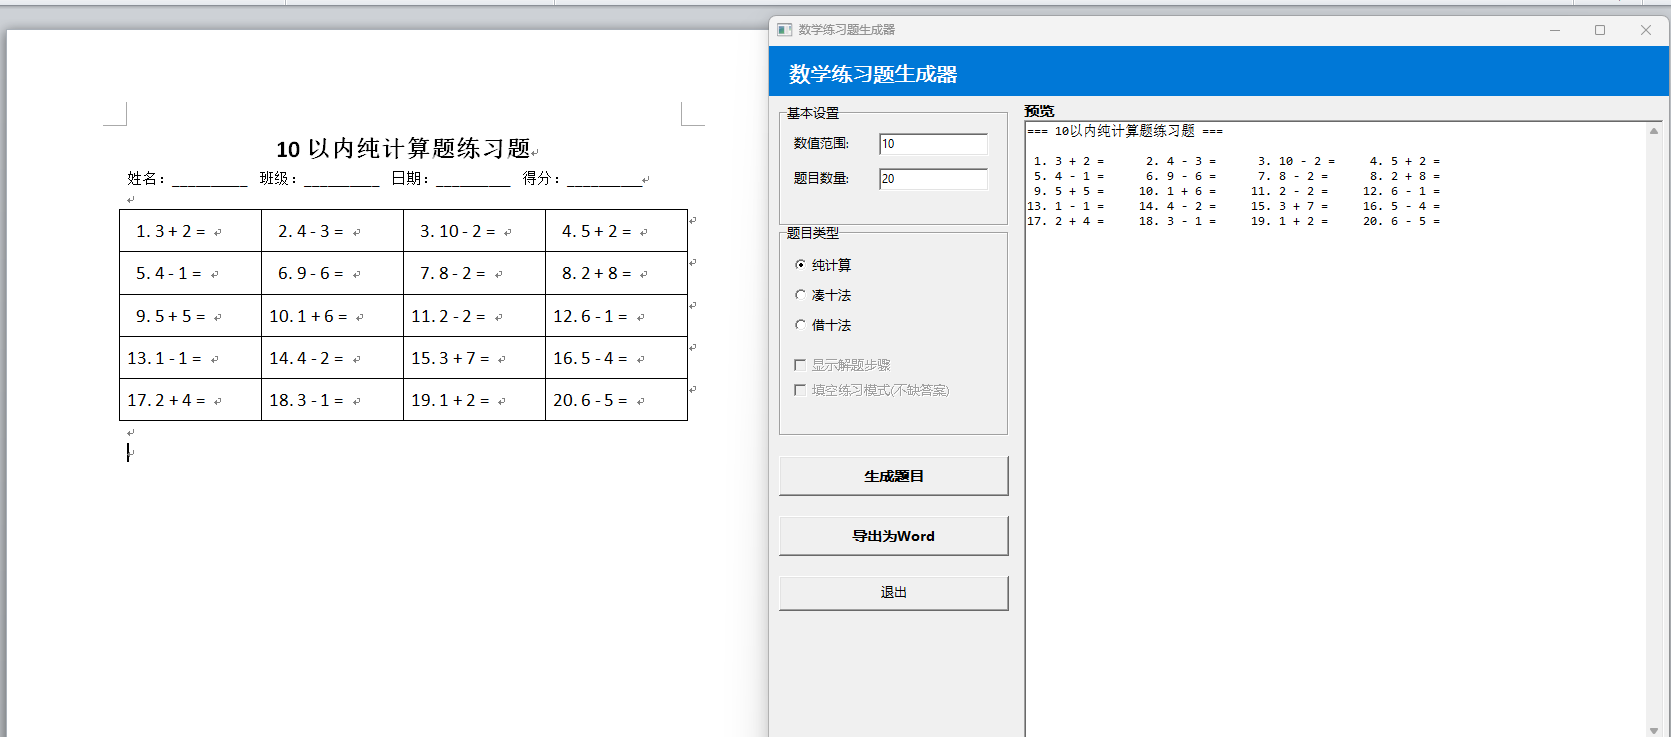1671x737 pixels.
Task: Click preview problem '20. 6 - 5 ='
Action: pyautogui.click(x=1401, y=221)
